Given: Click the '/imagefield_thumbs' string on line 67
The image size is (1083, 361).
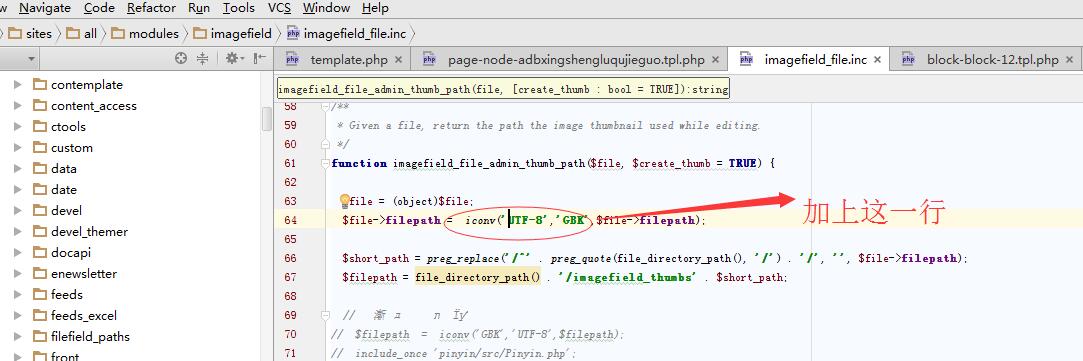Looking at the screenshot, I should pyautogui.click(x=626, y=277).
